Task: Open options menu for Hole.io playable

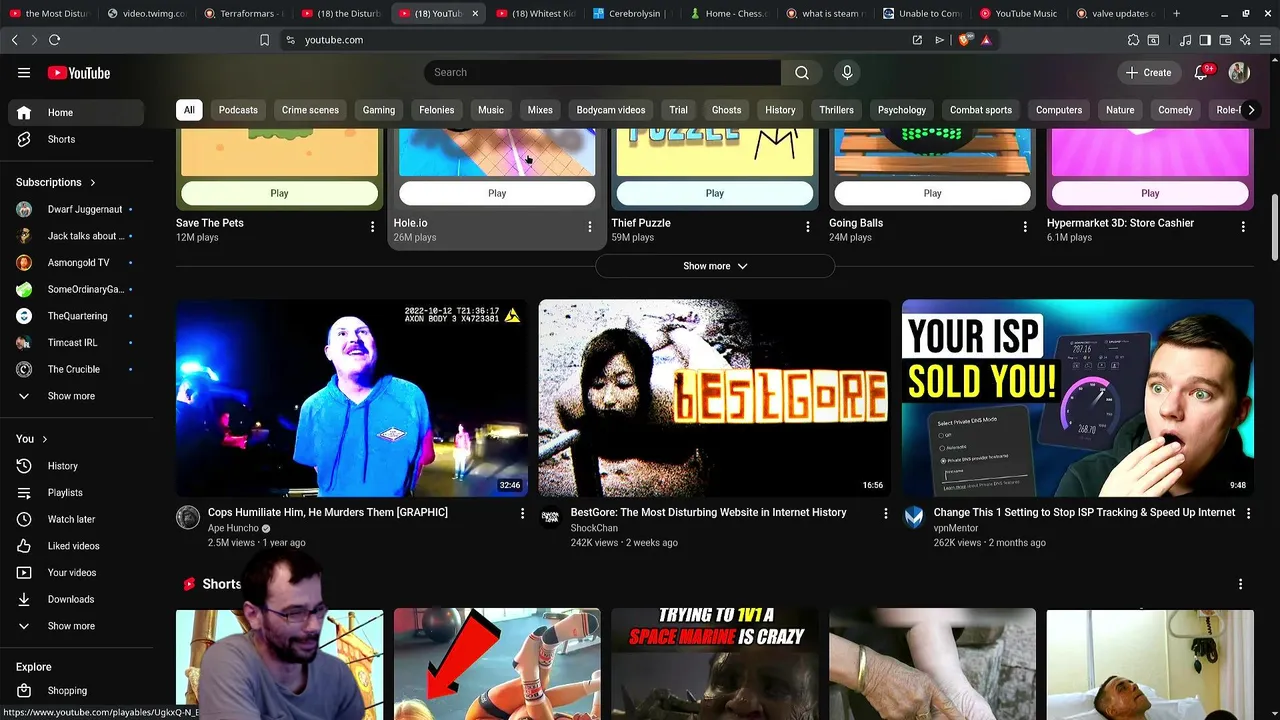Action: click(x=590, y=227)
